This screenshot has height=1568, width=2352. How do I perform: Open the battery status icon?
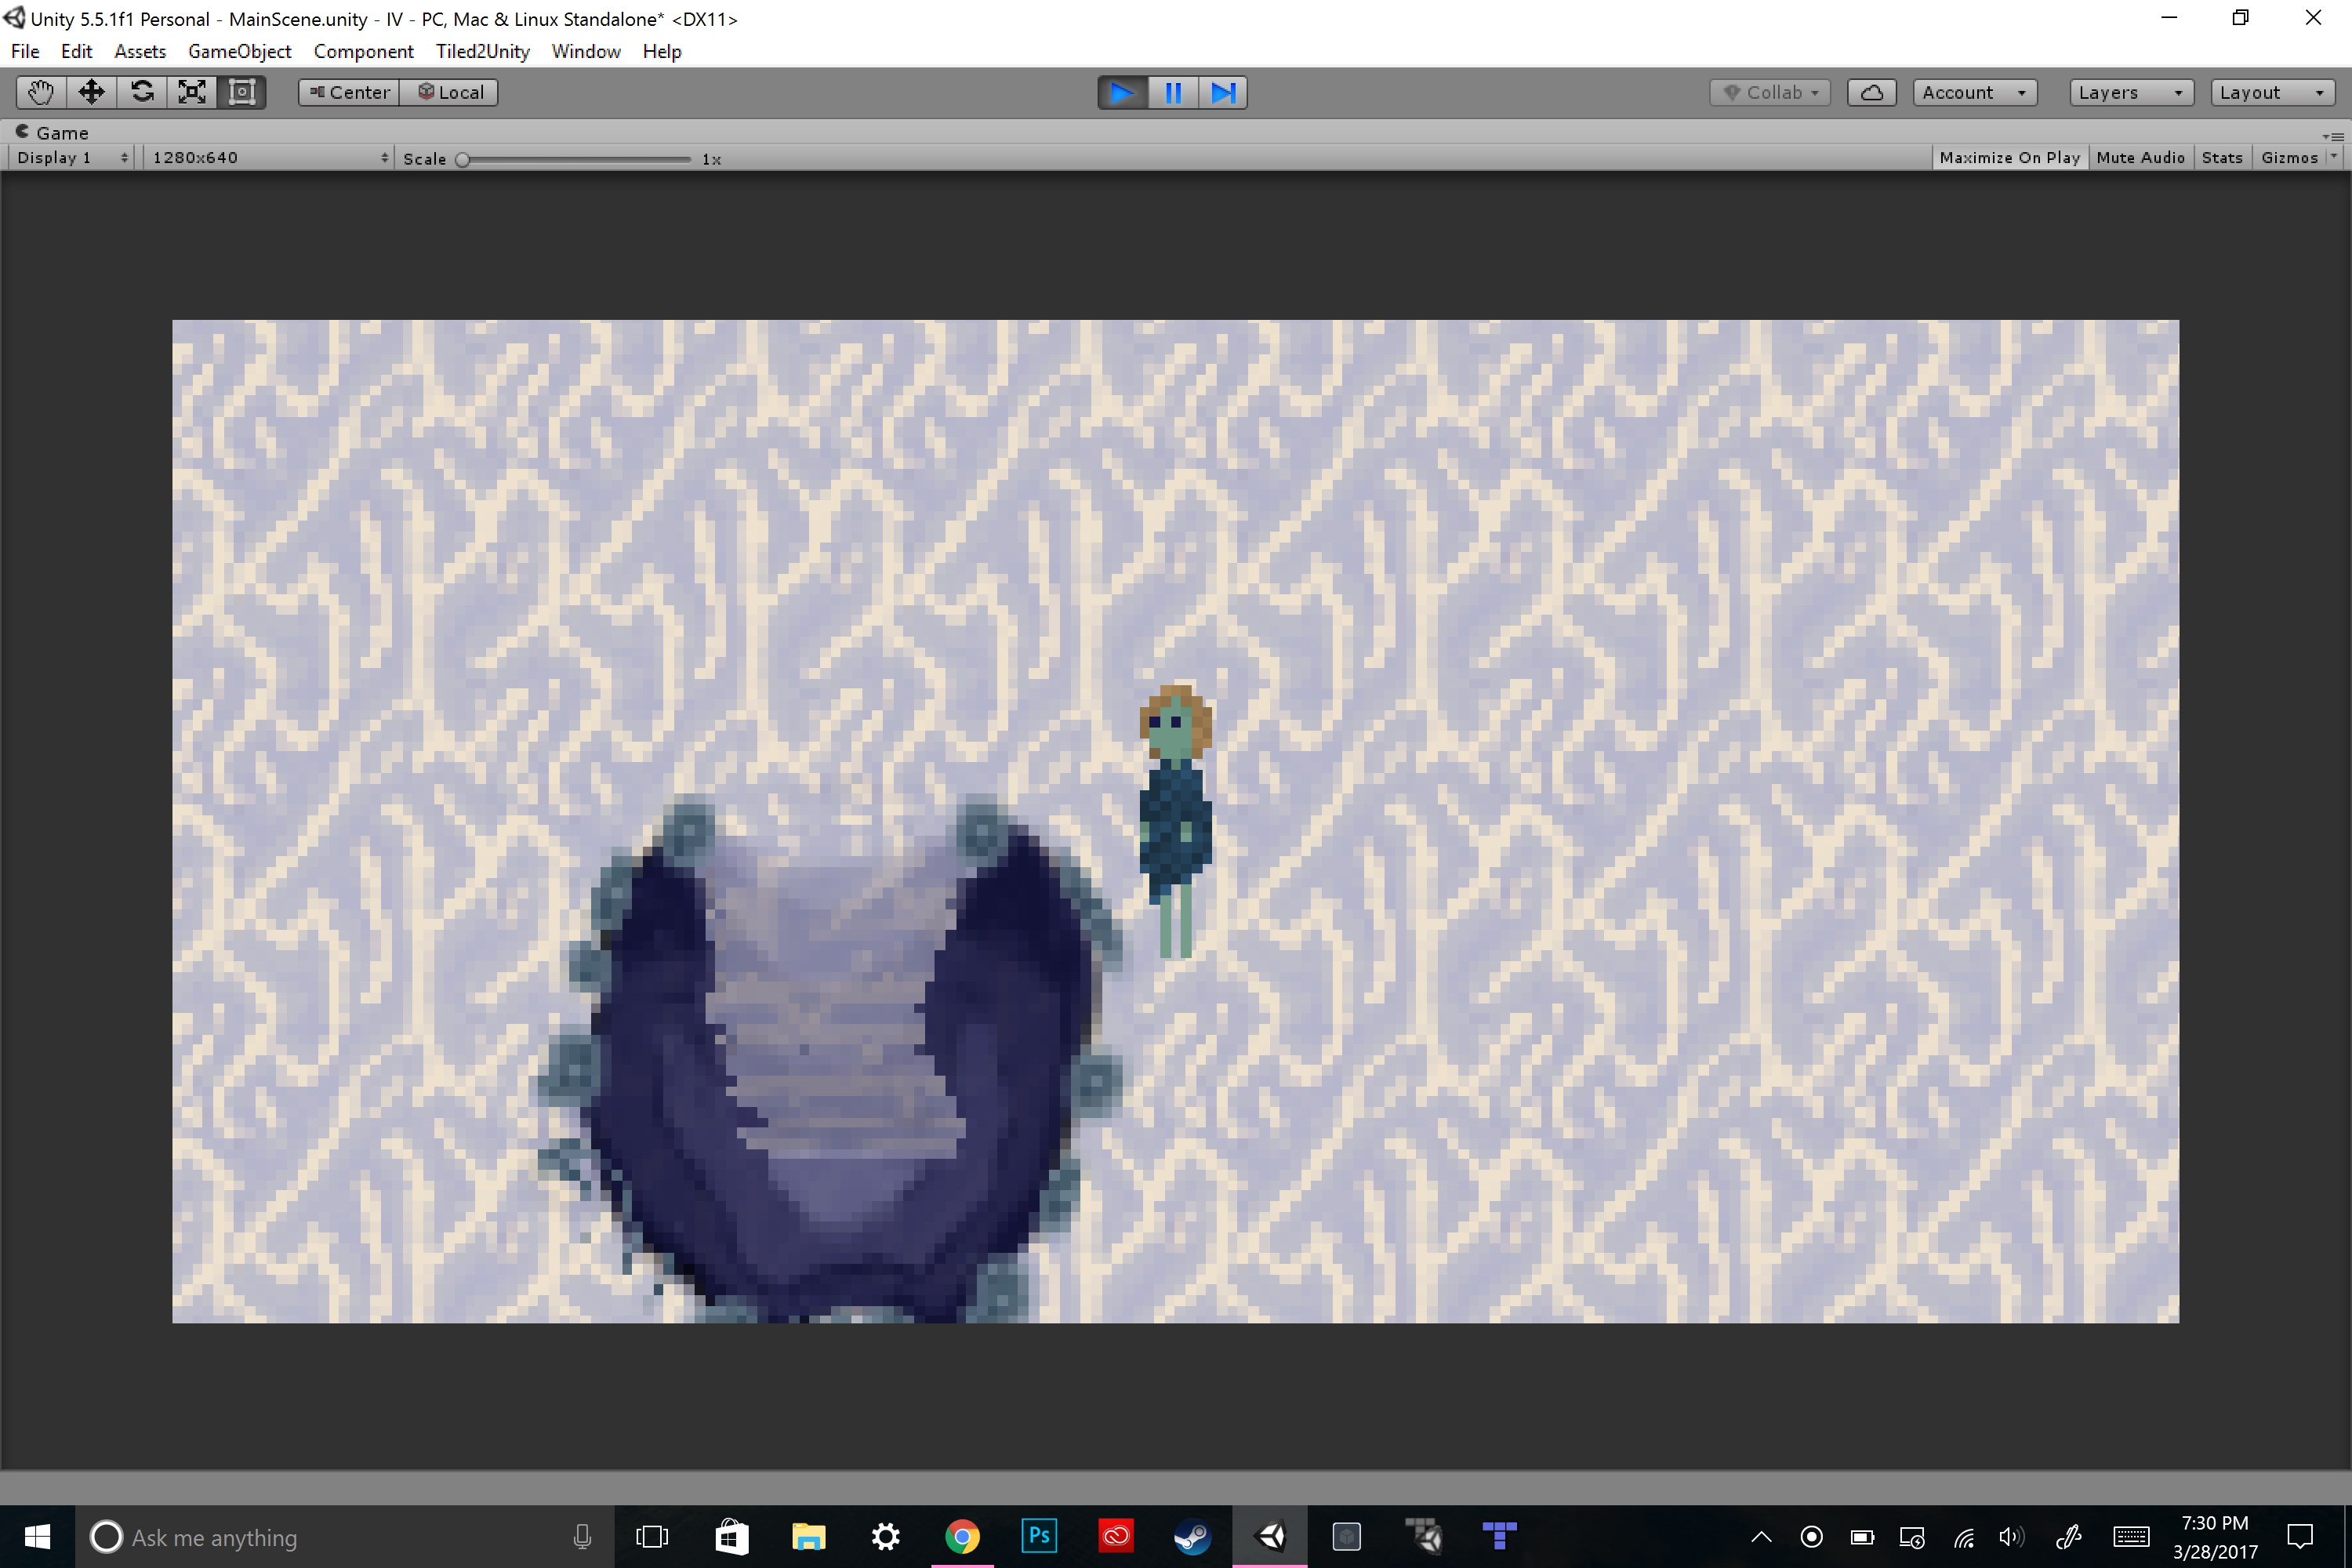click(1862, 1538)
